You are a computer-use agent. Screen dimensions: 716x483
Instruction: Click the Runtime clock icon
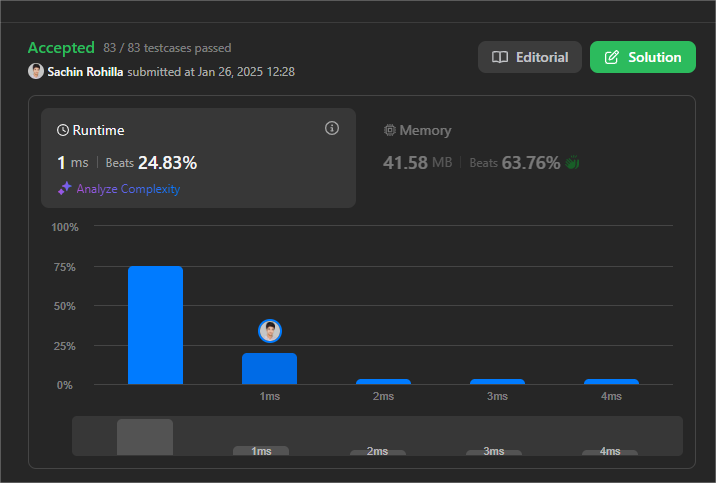(63, 131)
